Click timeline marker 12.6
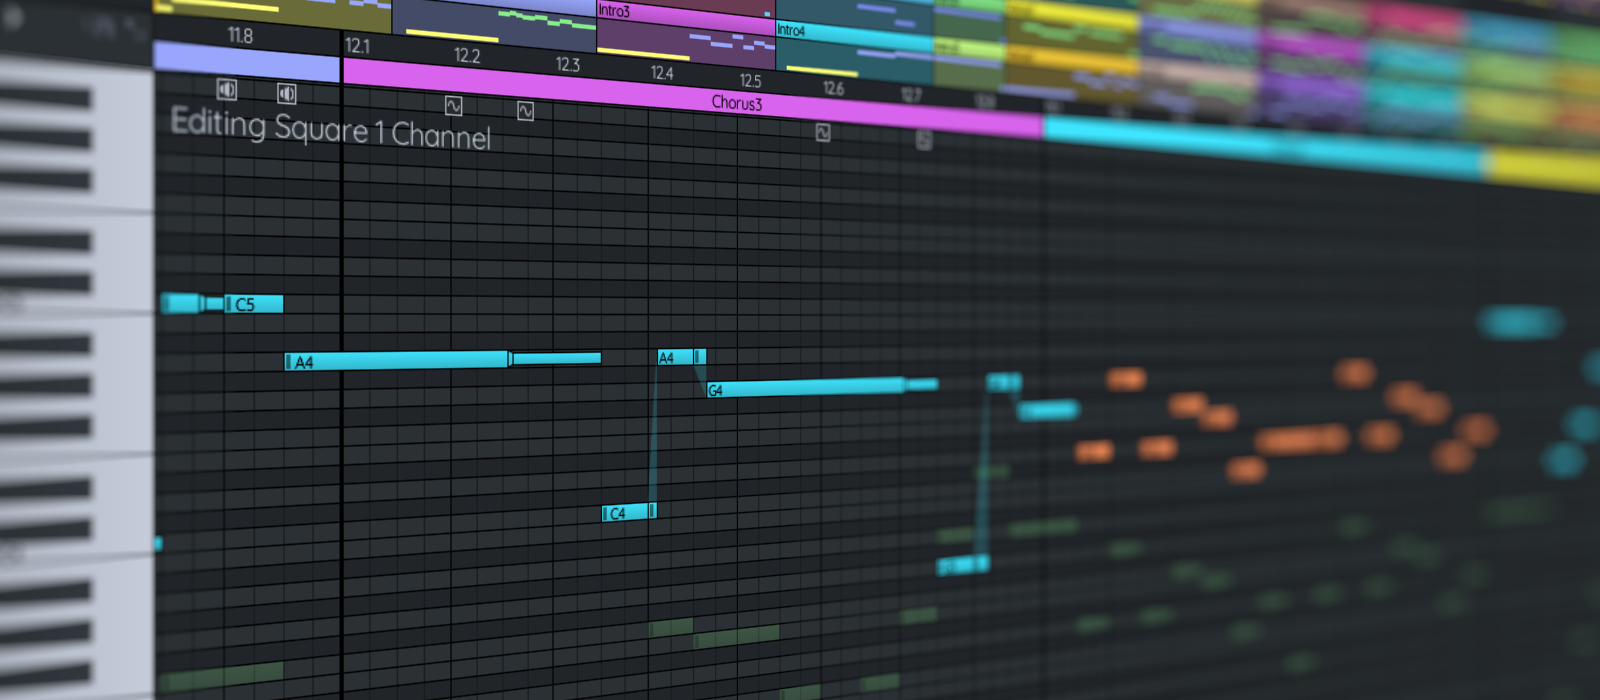This screenshot has width=1600, height=700. [x=833, y=88]
